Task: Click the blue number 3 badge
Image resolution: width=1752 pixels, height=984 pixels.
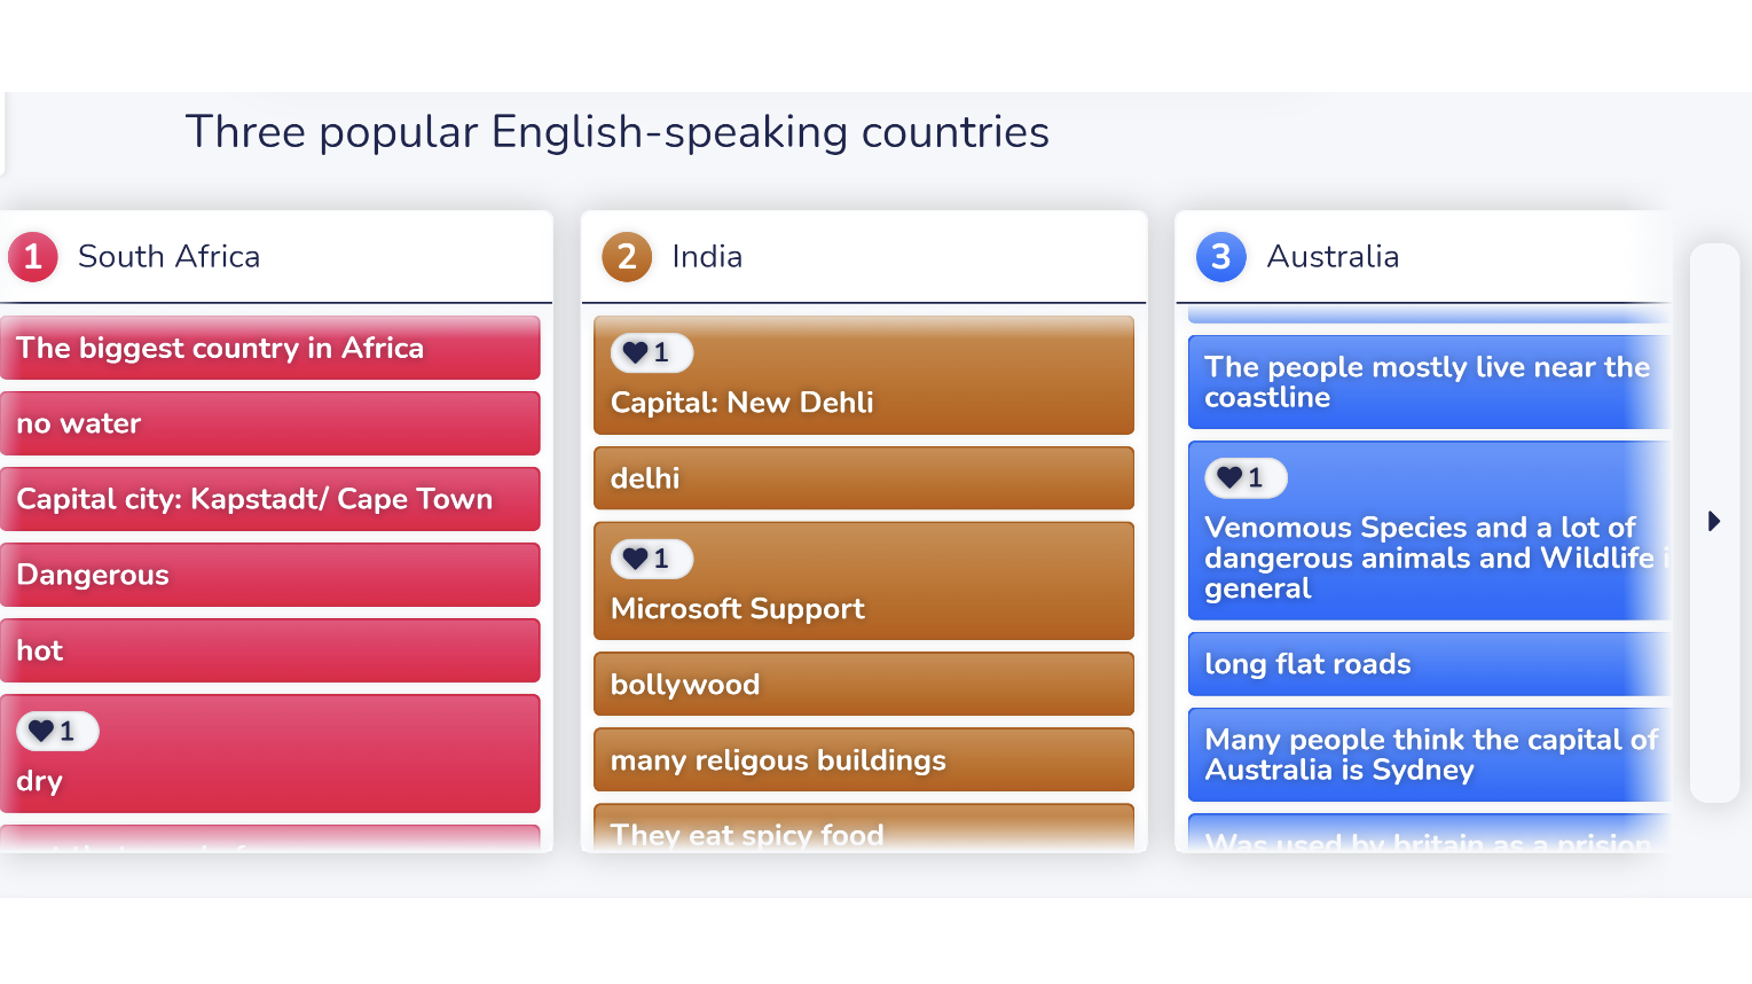Action: pos(1220,257)
